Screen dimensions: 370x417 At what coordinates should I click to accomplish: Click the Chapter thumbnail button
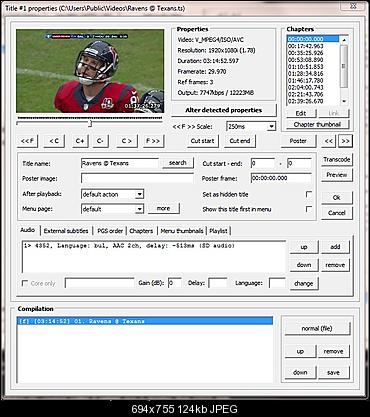click(x=317, y=125)
